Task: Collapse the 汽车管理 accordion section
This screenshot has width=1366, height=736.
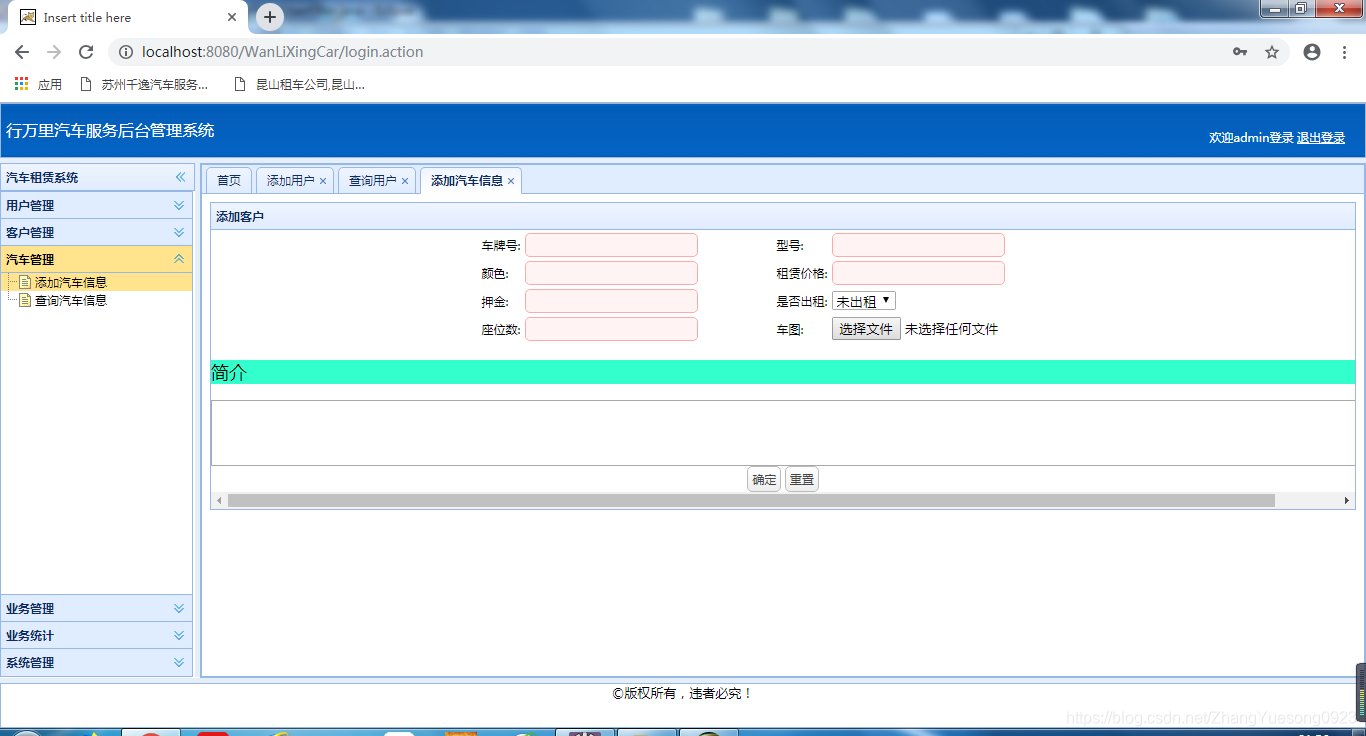Action: pyautogui.click(x=97, y=259)
